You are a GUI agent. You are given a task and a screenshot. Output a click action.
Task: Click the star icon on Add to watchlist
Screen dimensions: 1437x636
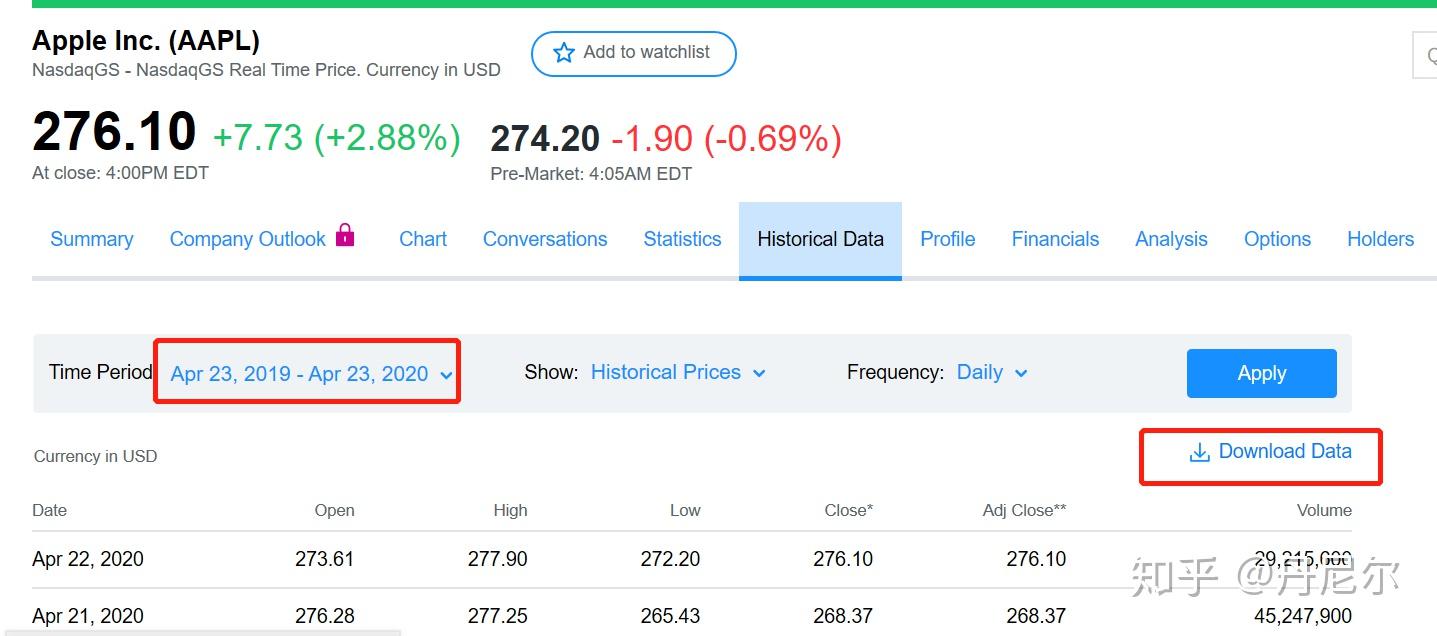(x=564, y=53)
